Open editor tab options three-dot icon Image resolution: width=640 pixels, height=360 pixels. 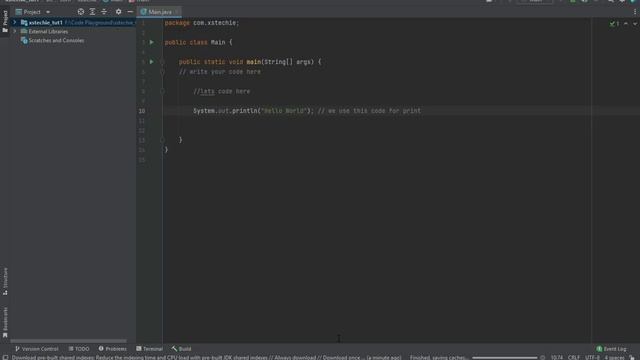pos(635,12)
